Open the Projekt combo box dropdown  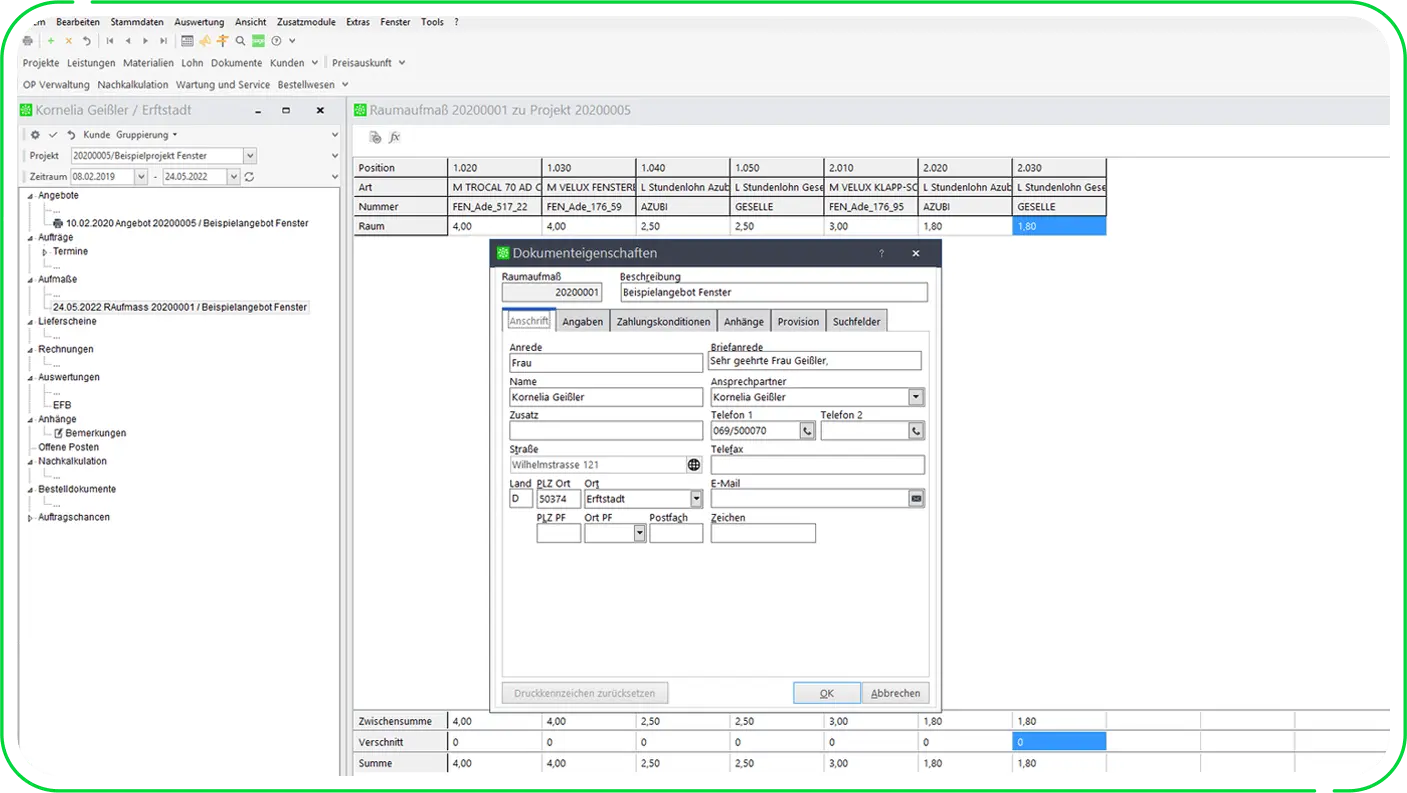(x=250, y=156)
